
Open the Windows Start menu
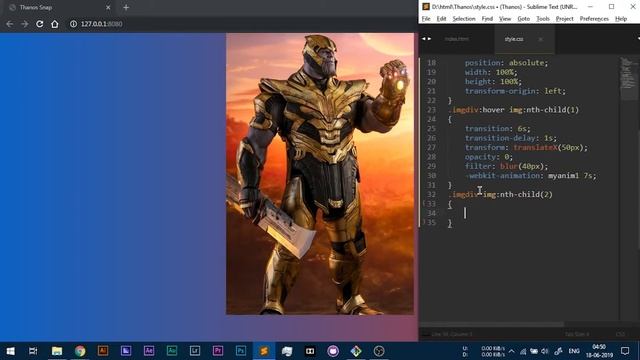coord(11,351)
